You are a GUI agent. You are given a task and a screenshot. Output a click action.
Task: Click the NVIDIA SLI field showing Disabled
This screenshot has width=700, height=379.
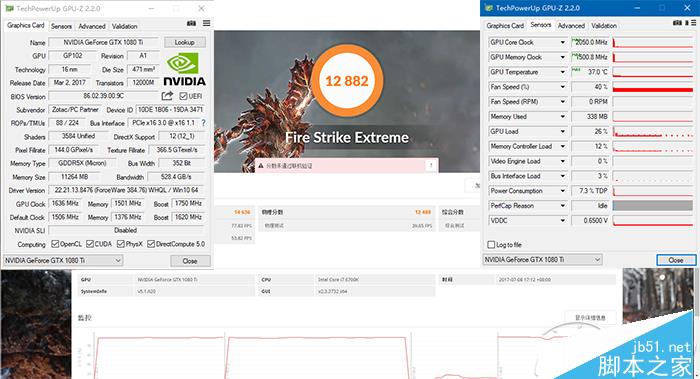tap(126, 230)
